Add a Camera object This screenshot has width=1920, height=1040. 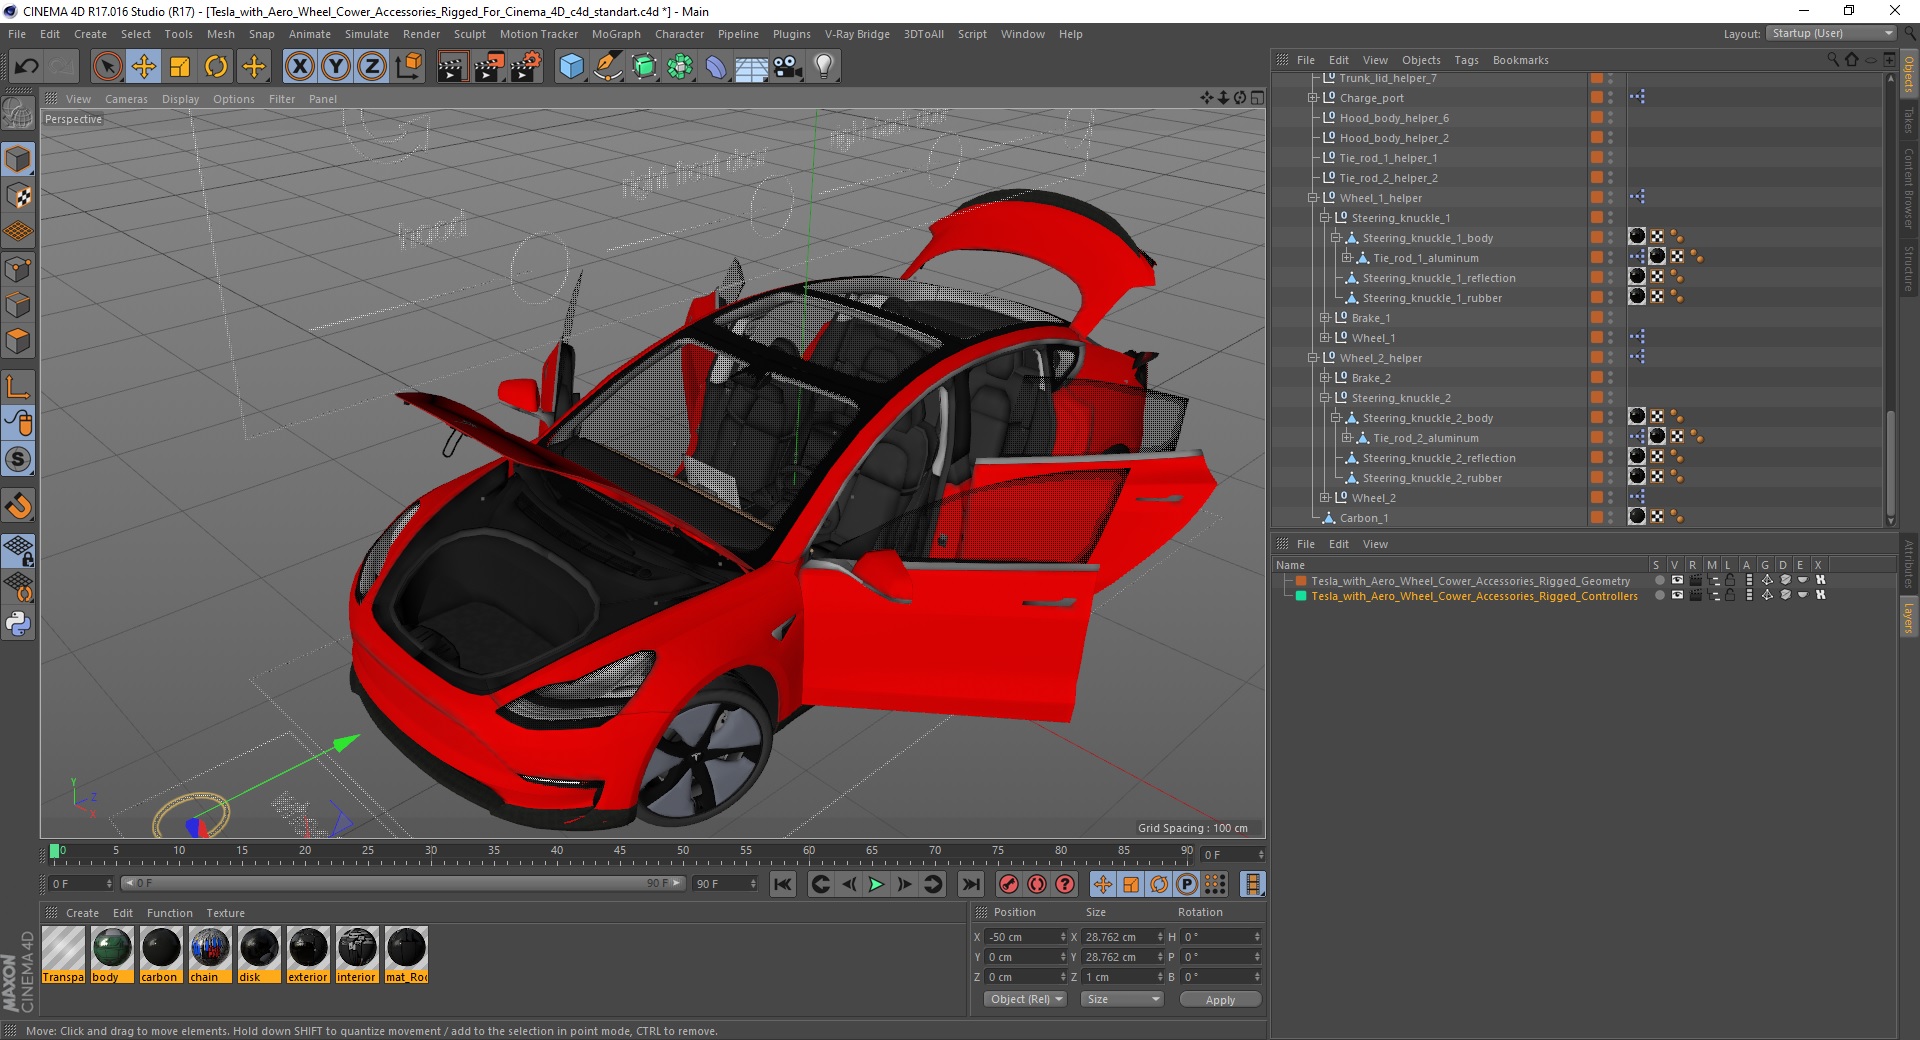click(788, 67)
